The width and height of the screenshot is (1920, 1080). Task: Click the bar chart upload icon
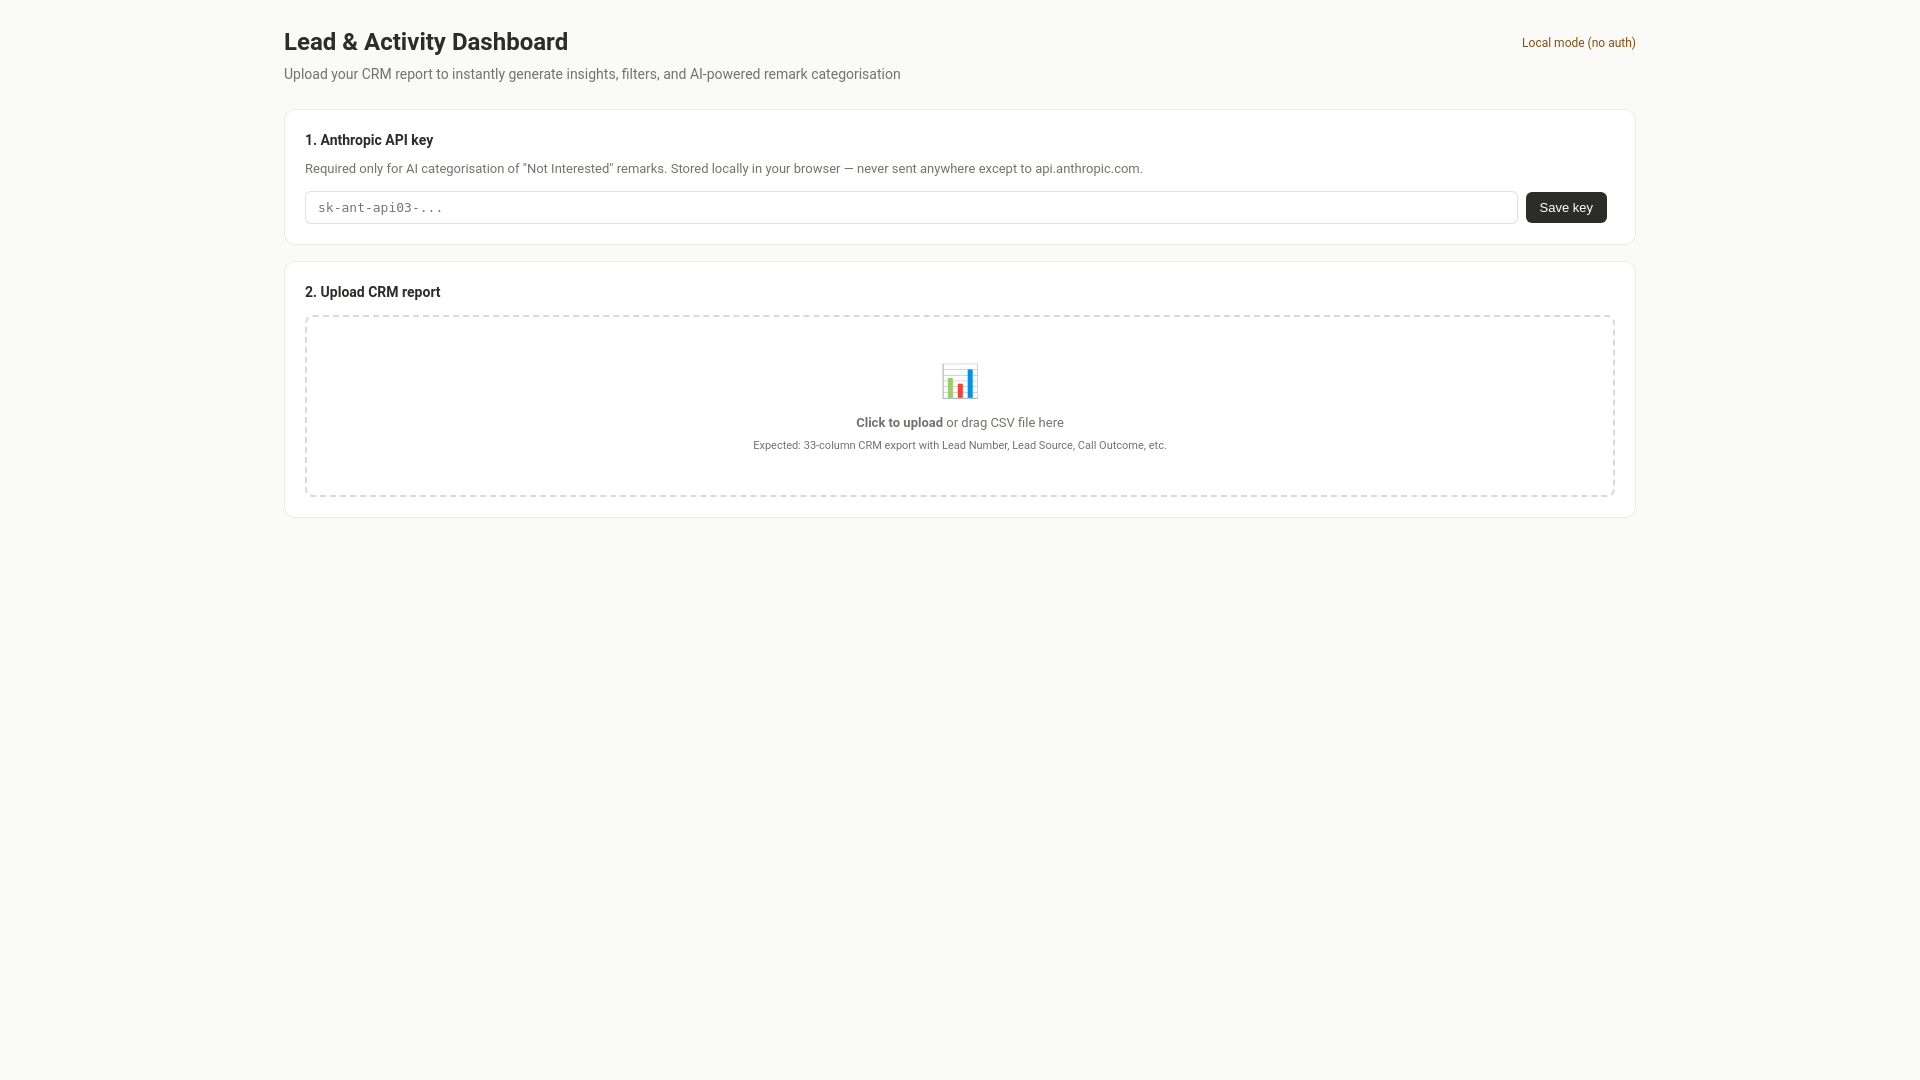click(959, 381)
